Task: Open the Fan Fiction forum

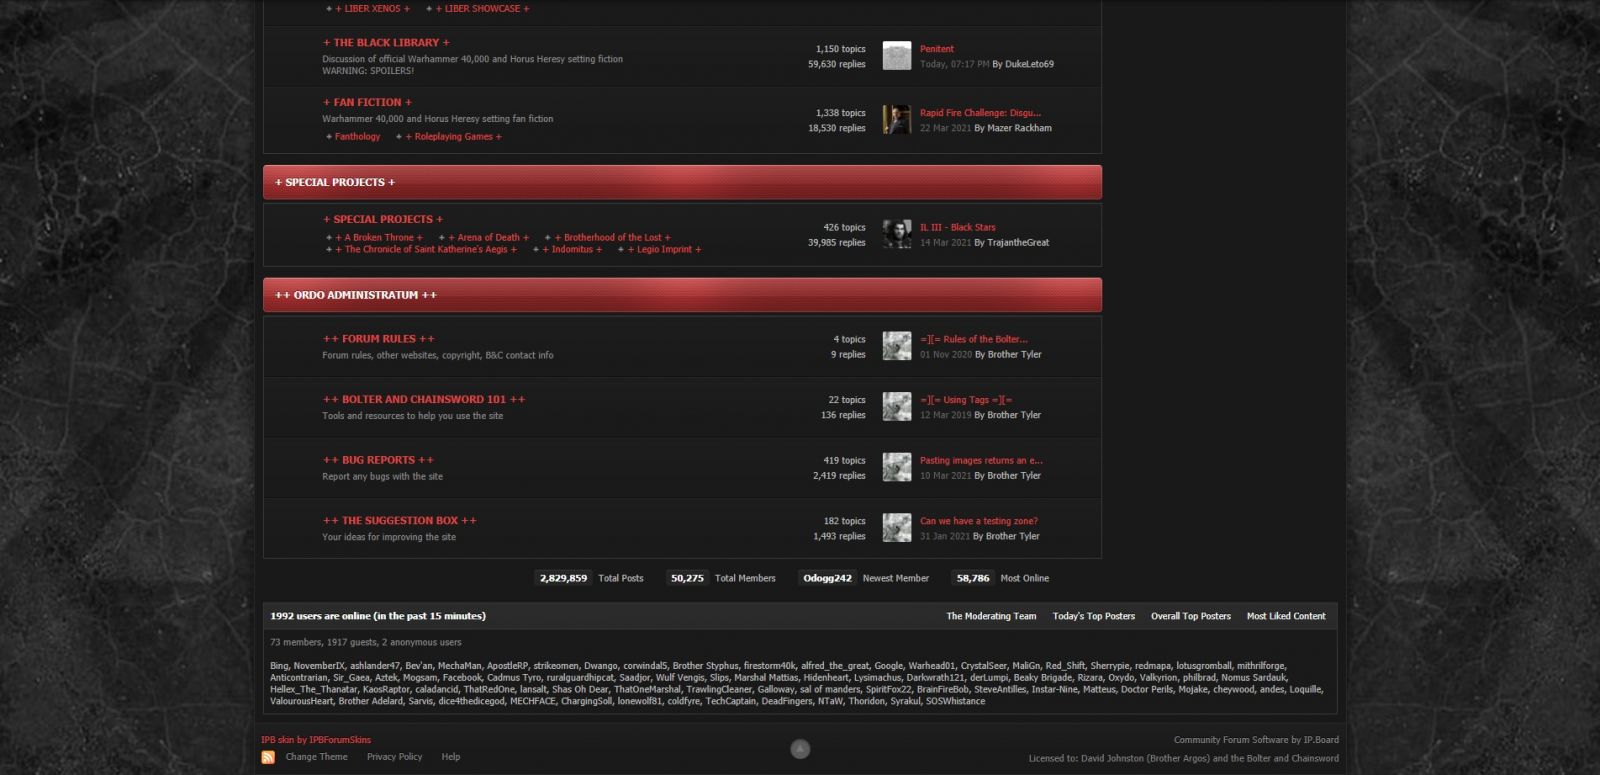Action: pyautogui.click(x=367, y=102)
